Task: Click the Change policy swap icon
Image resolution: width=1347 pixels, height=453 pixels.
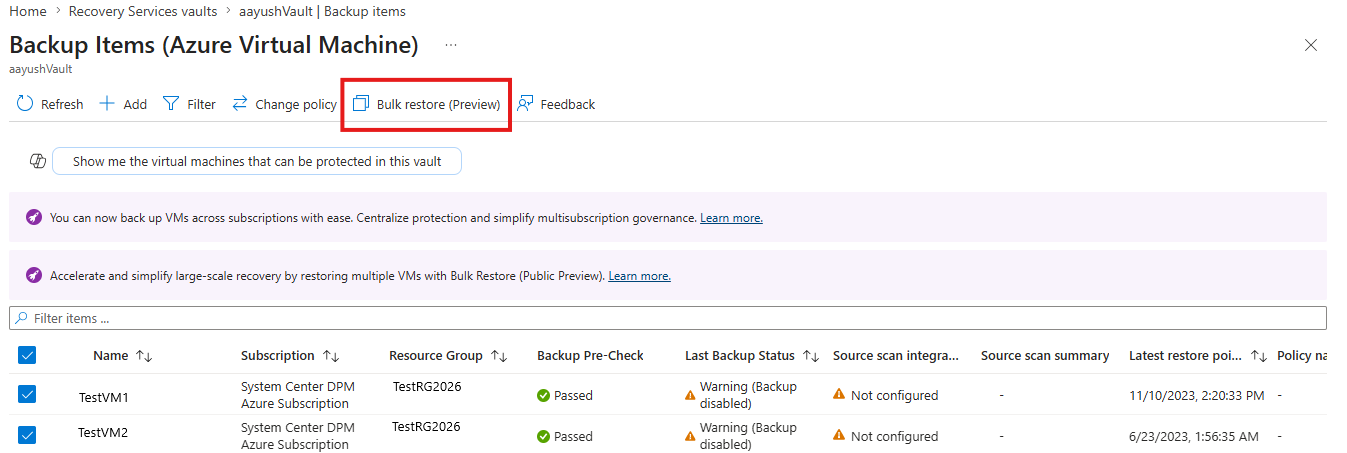Action: (x=239, y=104)
